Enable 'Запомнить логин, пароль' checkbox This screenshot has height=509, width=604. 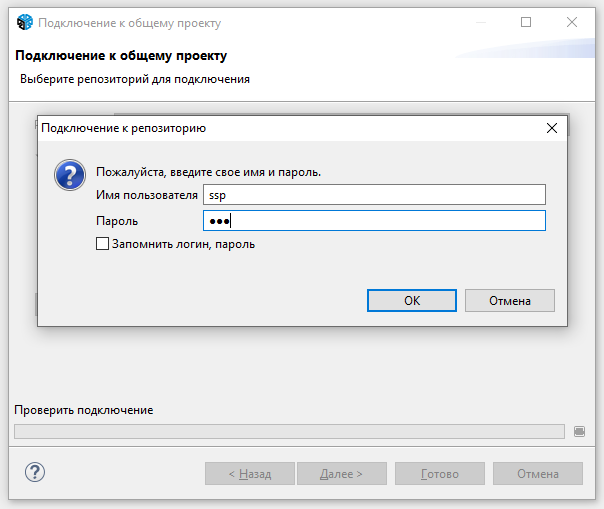[x=102, y=243]
